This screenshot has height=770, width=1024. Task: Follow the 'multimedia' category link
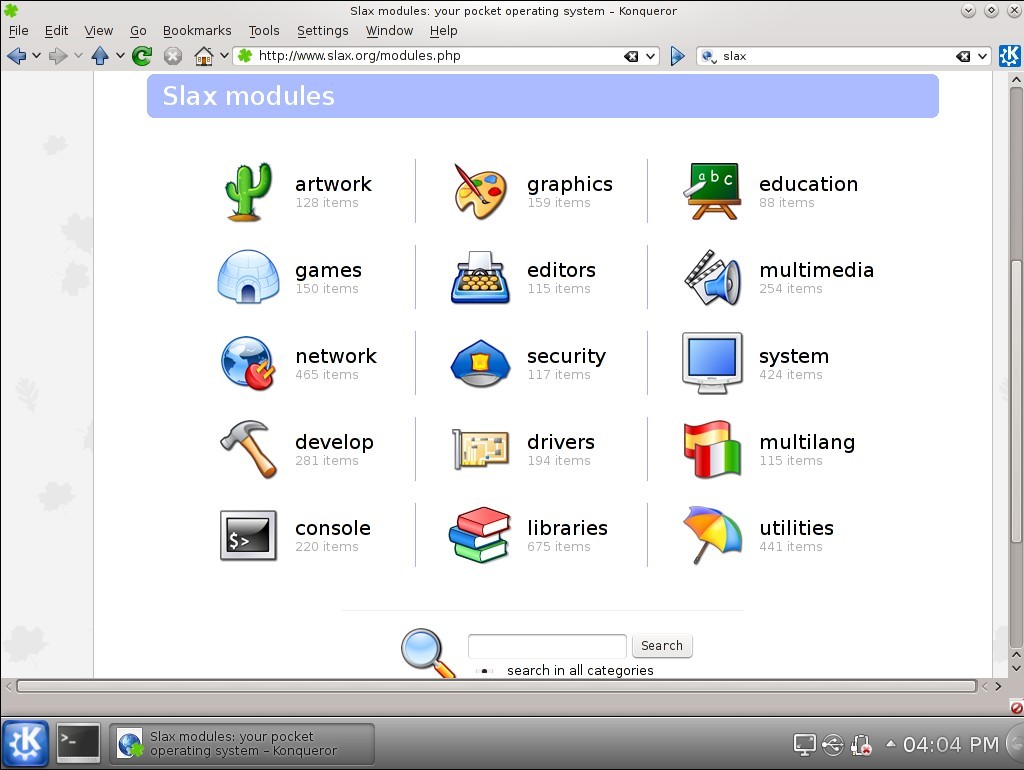click(x=816, y=270)
